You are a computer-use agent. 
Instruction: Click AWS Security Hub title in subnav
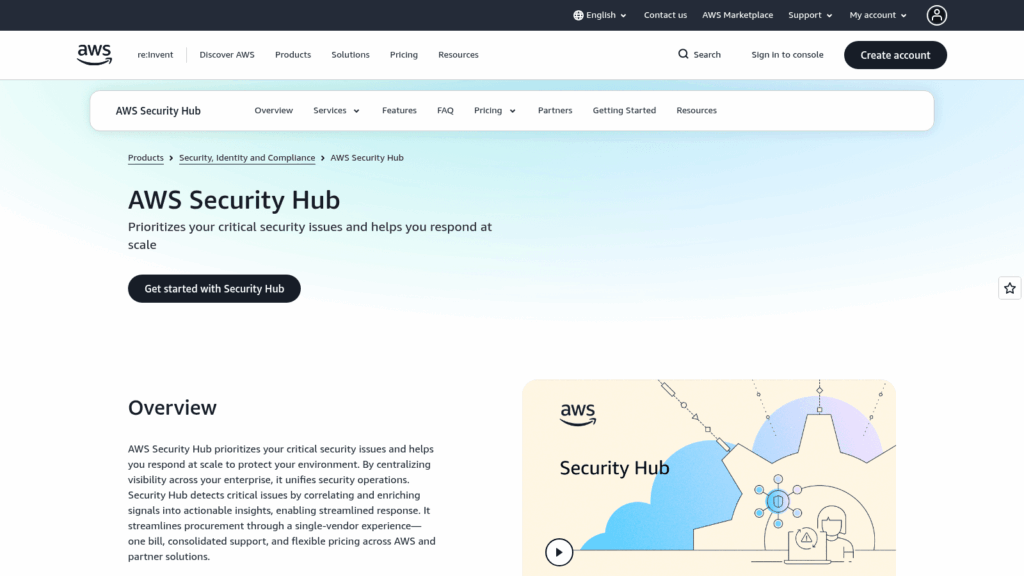(158, 111)
